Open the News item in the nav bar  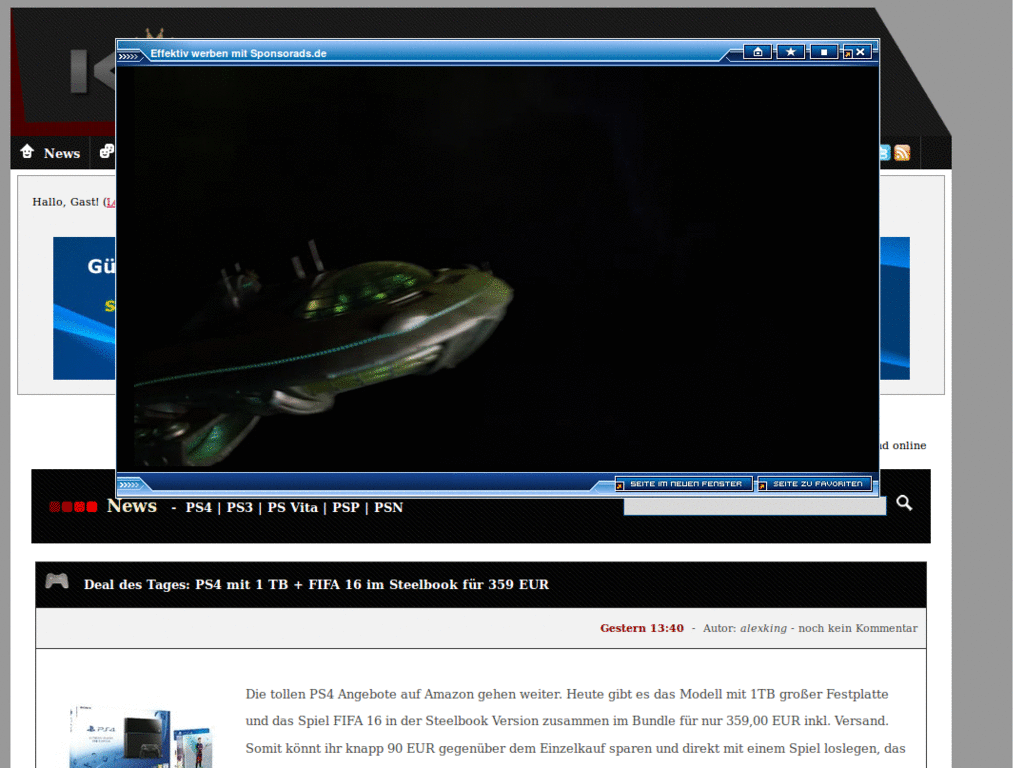click(62, 153)
